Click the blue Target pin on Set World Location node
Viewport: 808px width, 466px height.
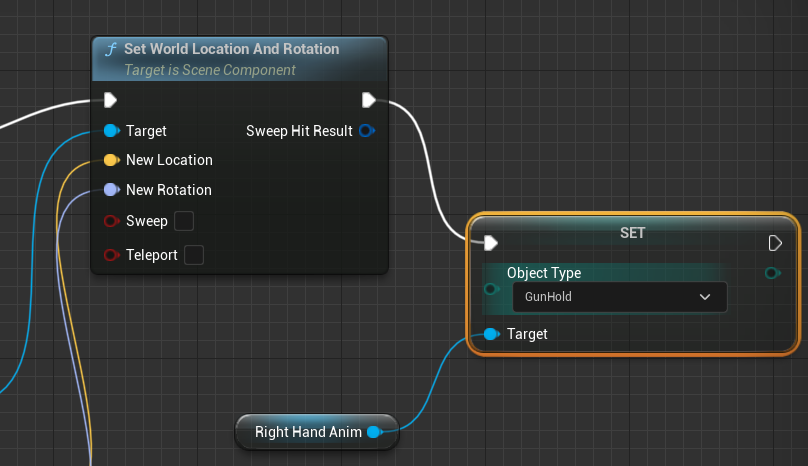click(110, 131)
